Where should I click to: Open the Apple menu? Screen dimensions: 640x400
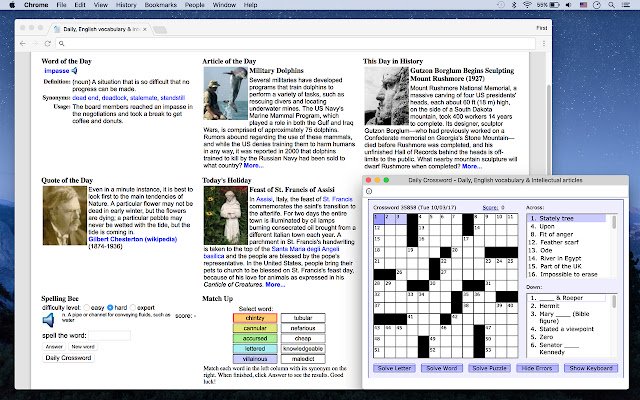(12, 5)
